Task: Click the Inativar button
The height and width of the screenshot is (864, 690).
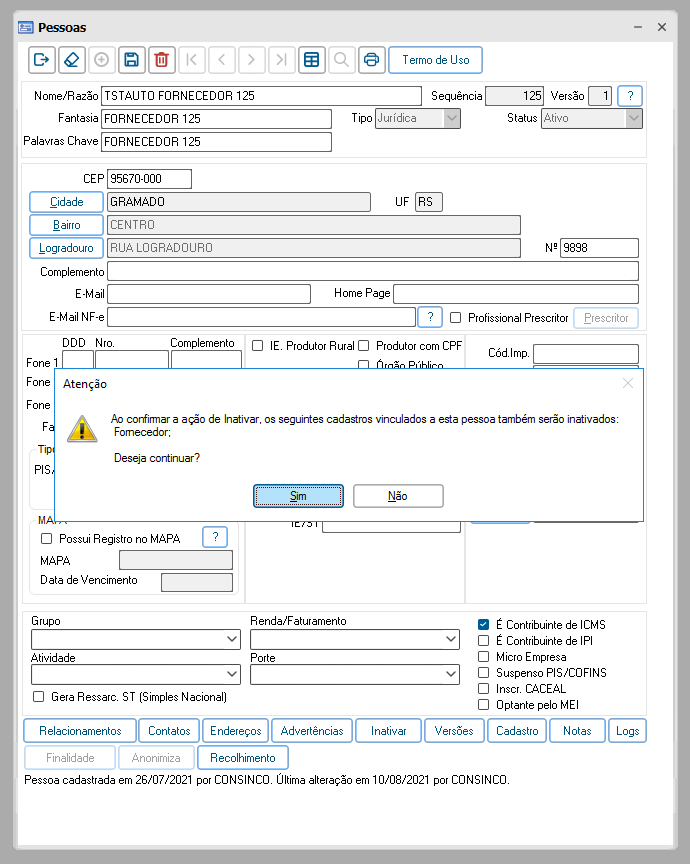Action: click(x=389, y=731)
